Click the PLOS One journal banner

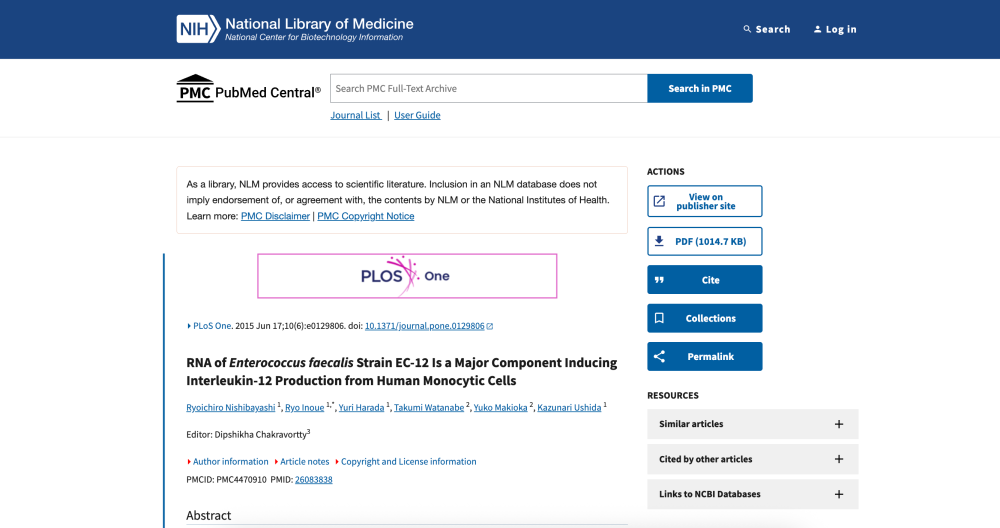coord(407,276)
